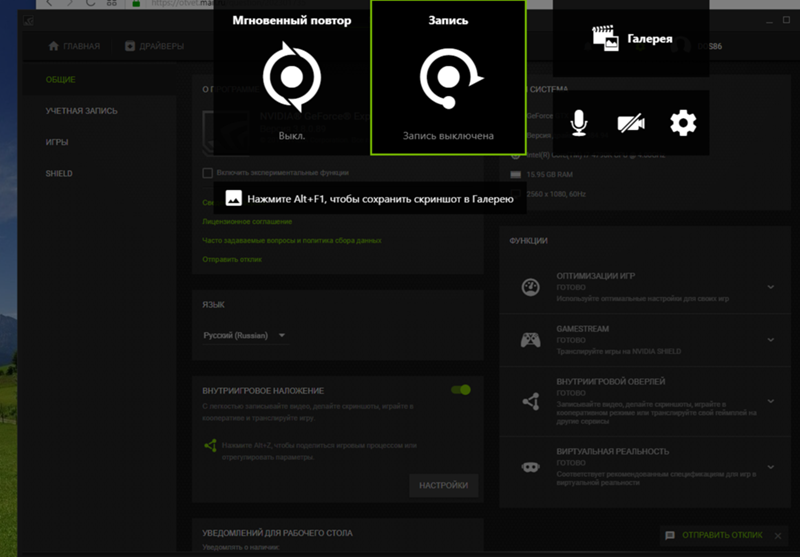The width and height of the screenshot is (800, 557).
Task: Click VR headset icon of ВИРТУАЛЬНАЯ РЕАЛЬНОСТЬ
Action: [x=531, y=467]
